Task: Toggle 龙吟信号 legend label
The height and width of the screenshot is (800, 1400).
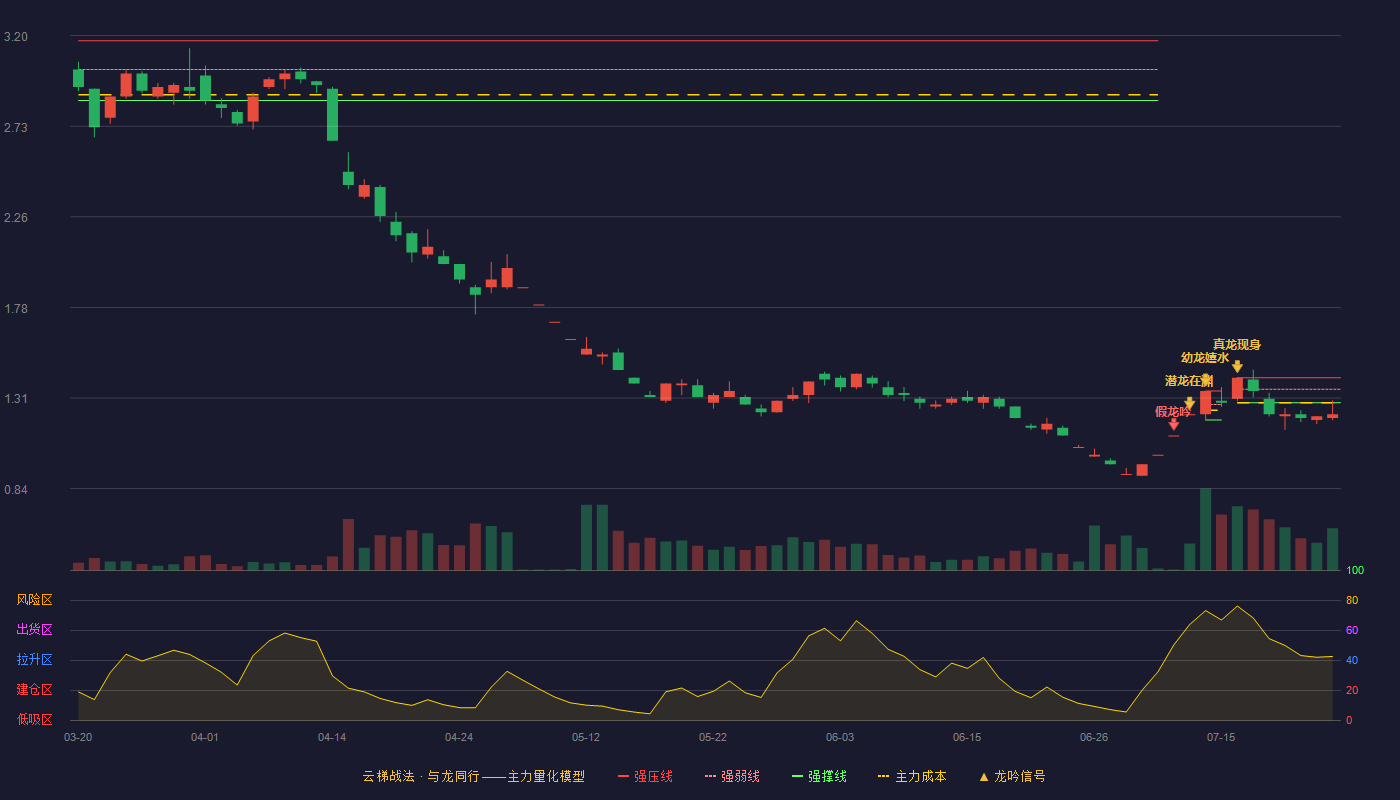Action: point(1020,776)
